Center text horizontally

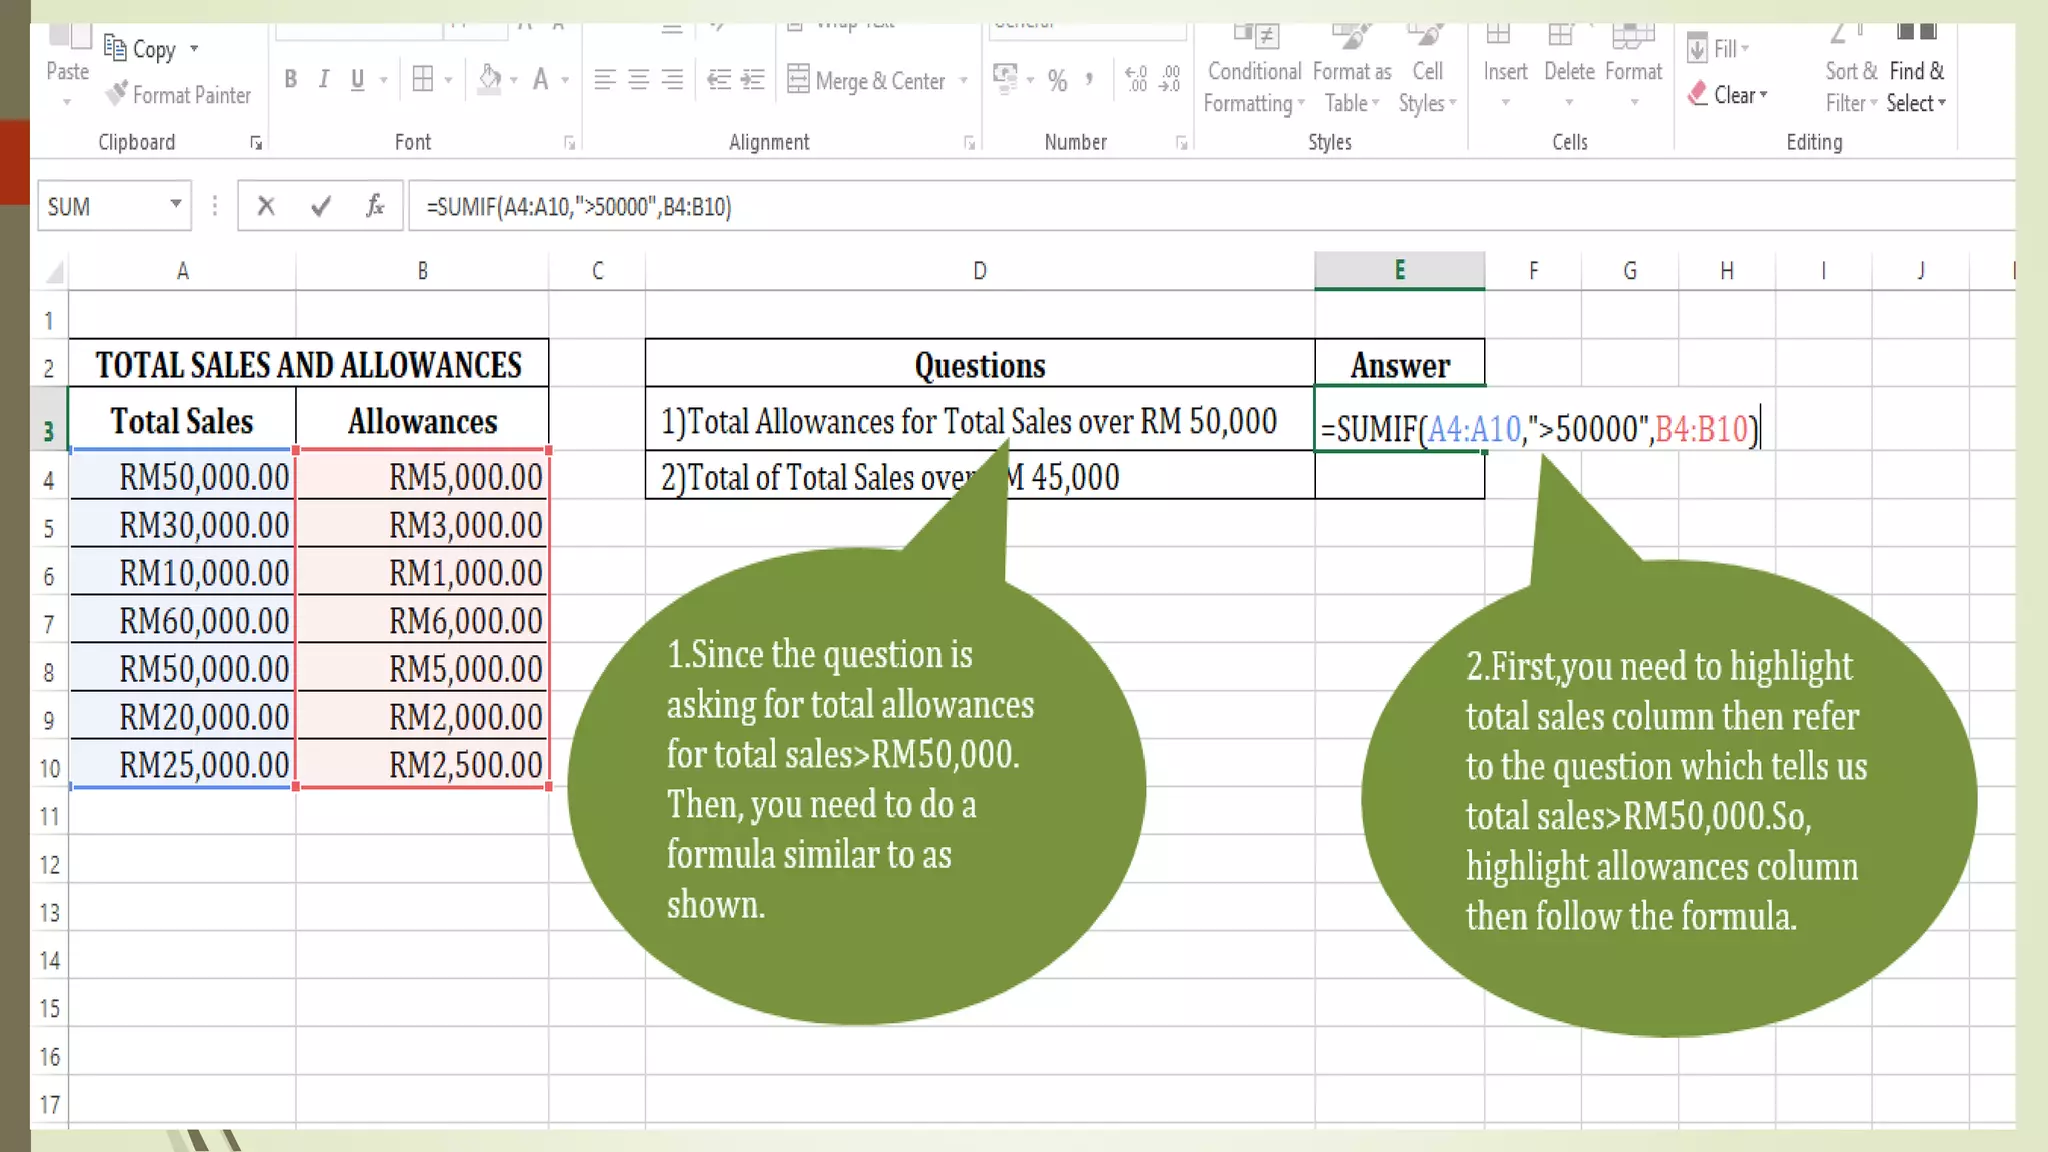coord(638,79)
